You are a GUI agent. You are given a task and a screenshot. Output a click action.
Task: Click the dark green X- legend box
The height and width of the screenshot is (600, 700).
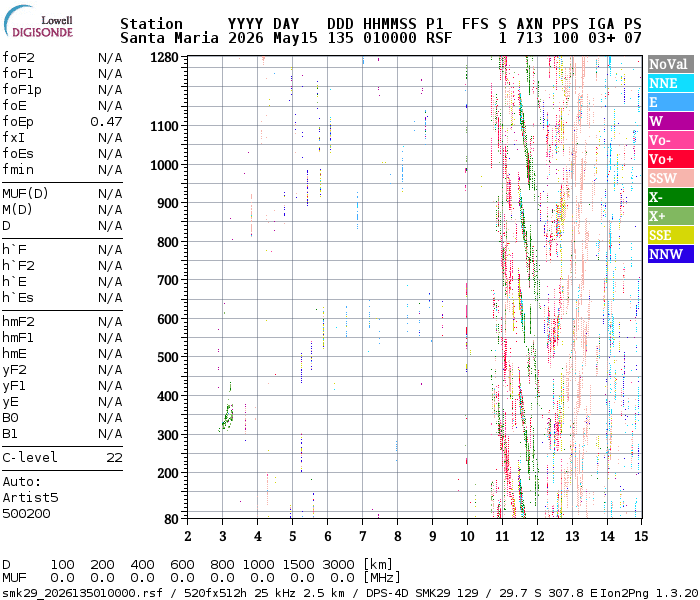point(671,197)
